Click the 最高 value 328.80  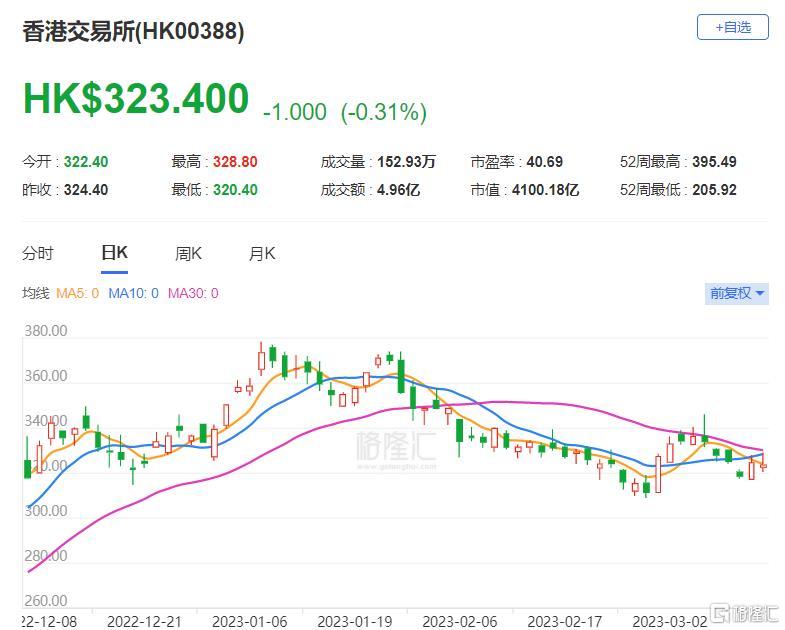coord(235,162)
